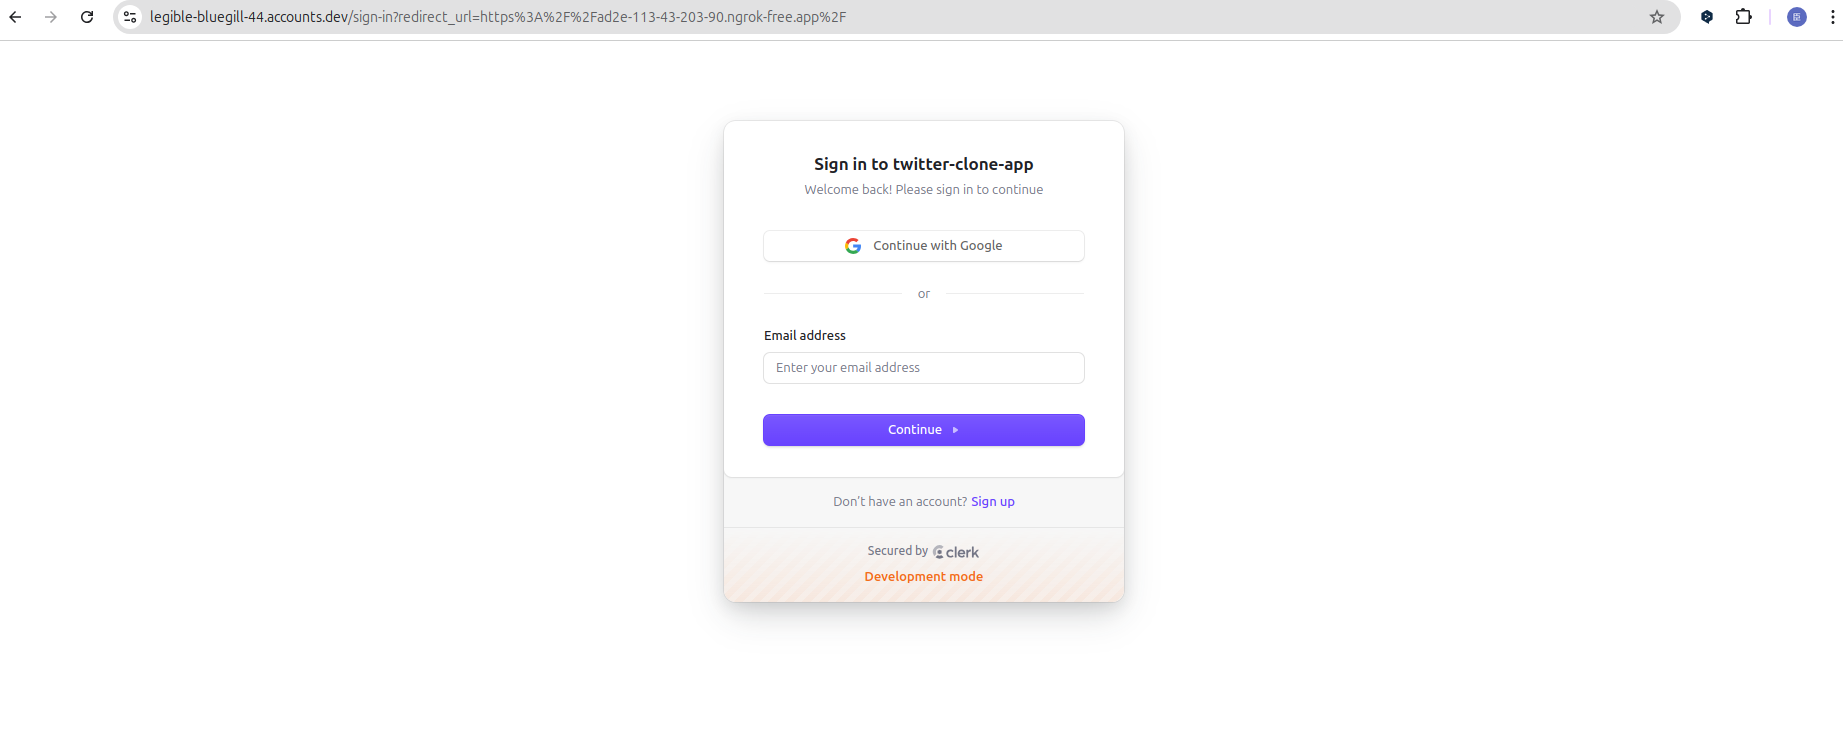Open the Extensions puzzle-piece menu
Screen dimensions: 1843x736
[x=1743, y=17]
